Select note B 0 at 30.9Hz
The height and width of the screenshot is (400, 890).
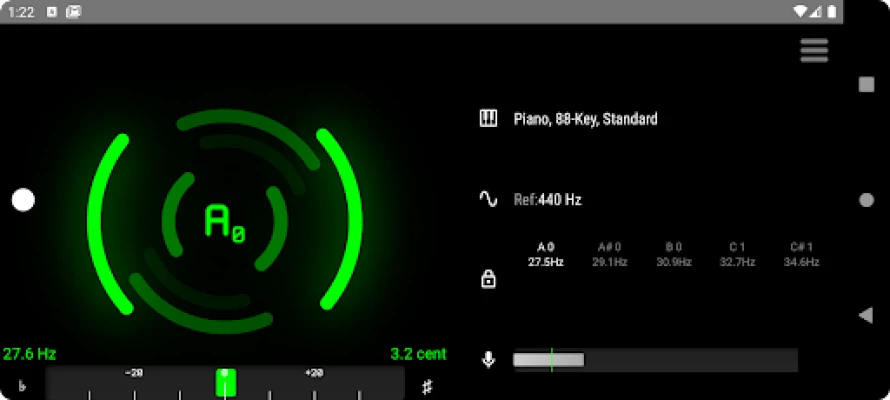click(x=673, y=254)
